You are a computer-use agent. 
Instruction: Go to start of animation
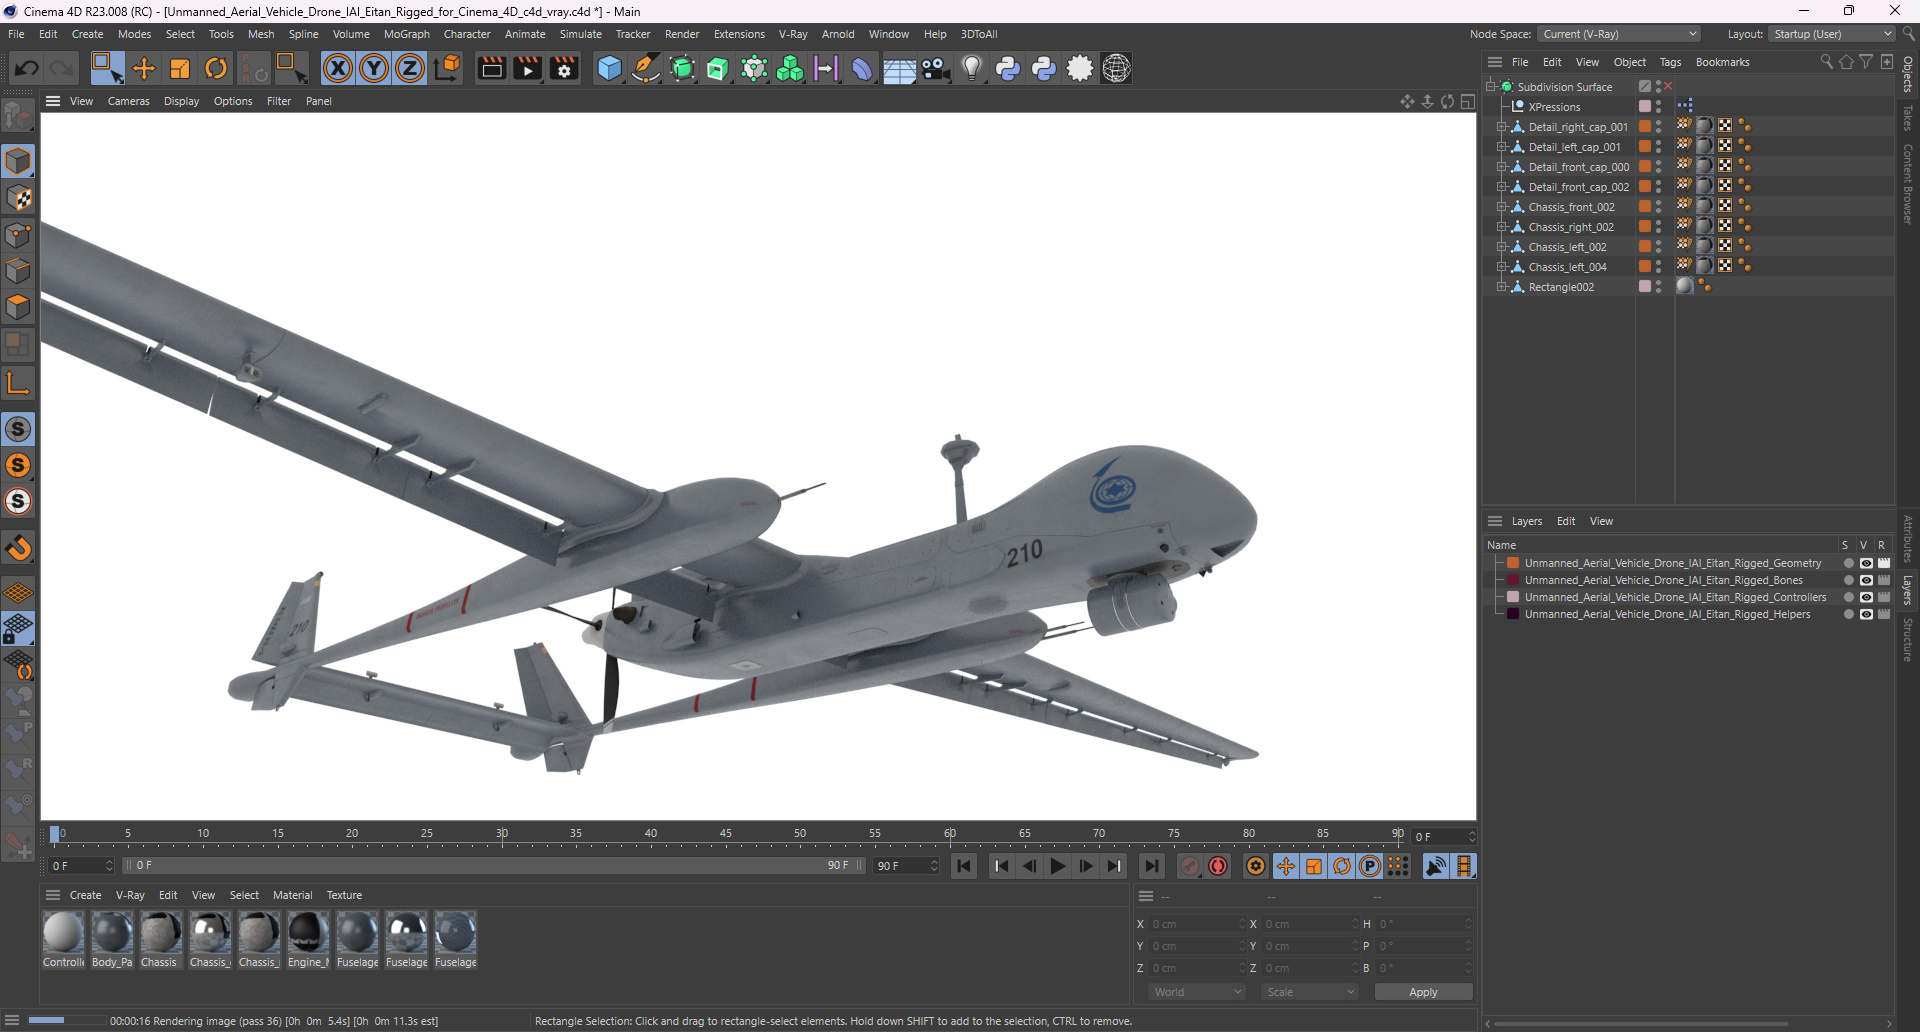(x=964, y=866)
